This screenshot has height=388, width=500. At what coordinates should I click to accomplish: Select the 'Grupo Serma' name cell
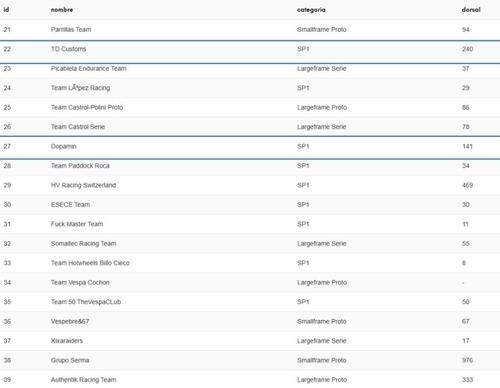click(70, 360)
